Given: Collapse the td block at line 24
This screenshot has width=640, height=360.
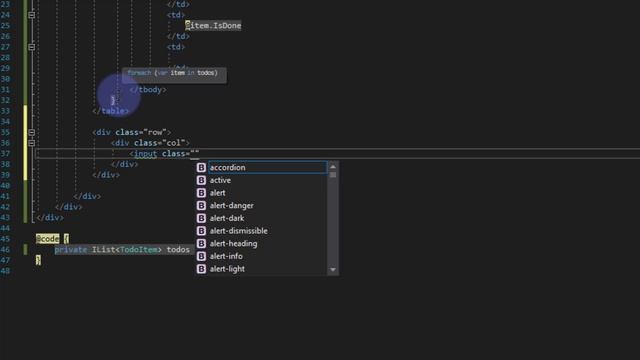Looking at the screenshot, I should click(x=31, y=15).
